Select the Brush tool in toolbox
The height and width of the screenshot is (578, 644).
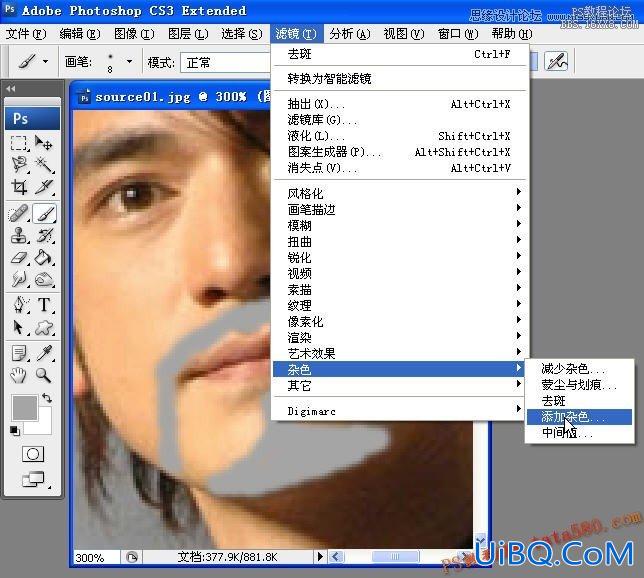(x=44, y=214)
